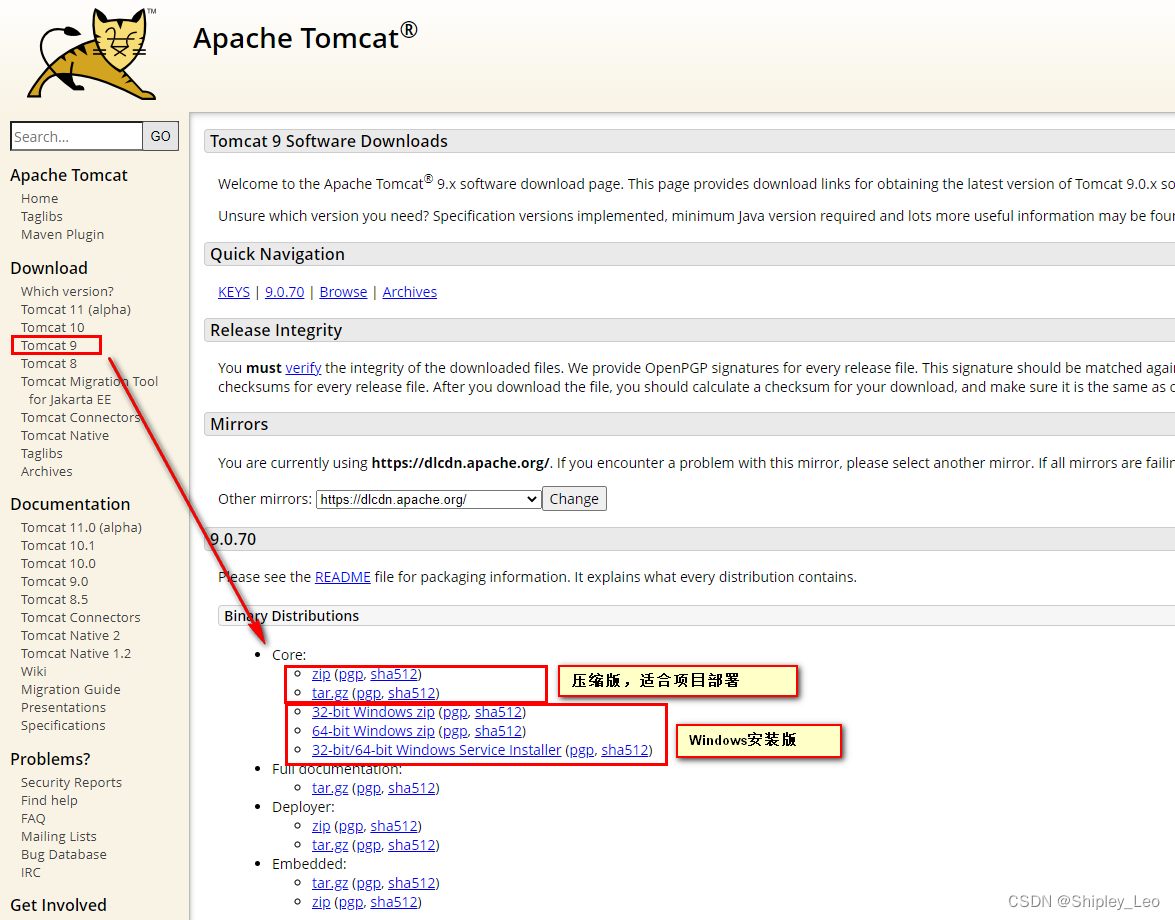Screen dimensions: 1175x920
Task: Select Tomcat 9 in Download menu
Action: tap(49, 345)
